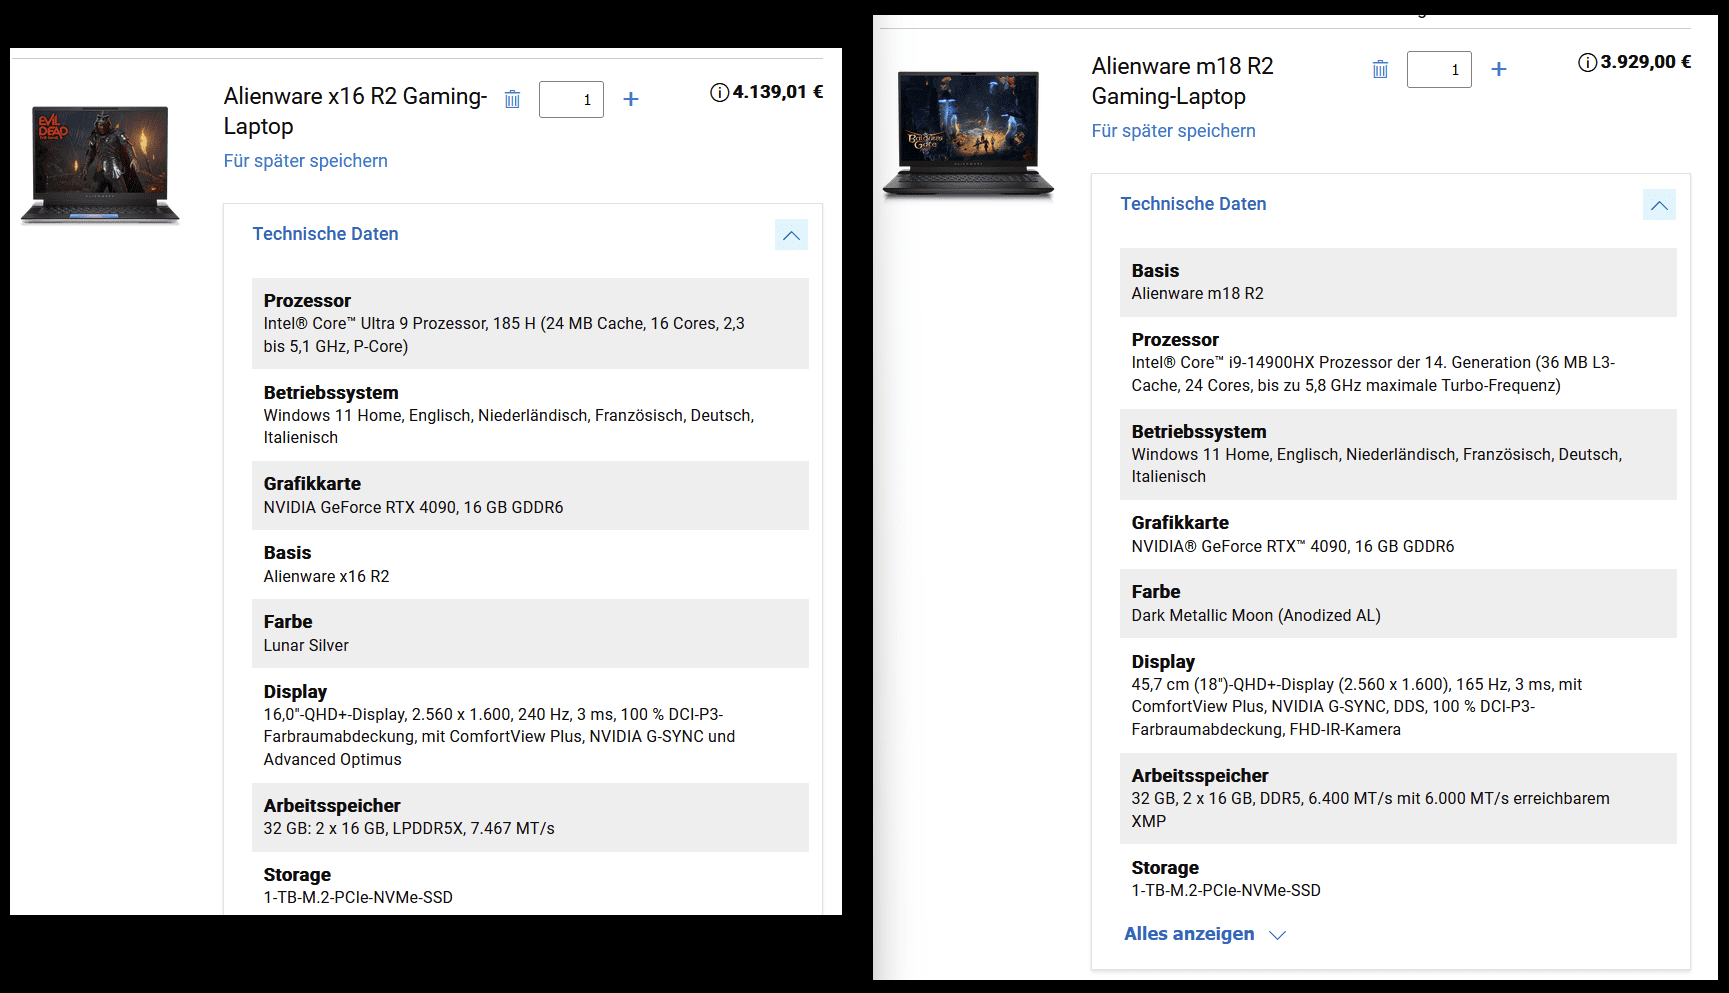Image resolution: width=1729 pixels, height=993 pixels.
Task: Click the 3.929,00 € price label
Action: pos(1645,62)
